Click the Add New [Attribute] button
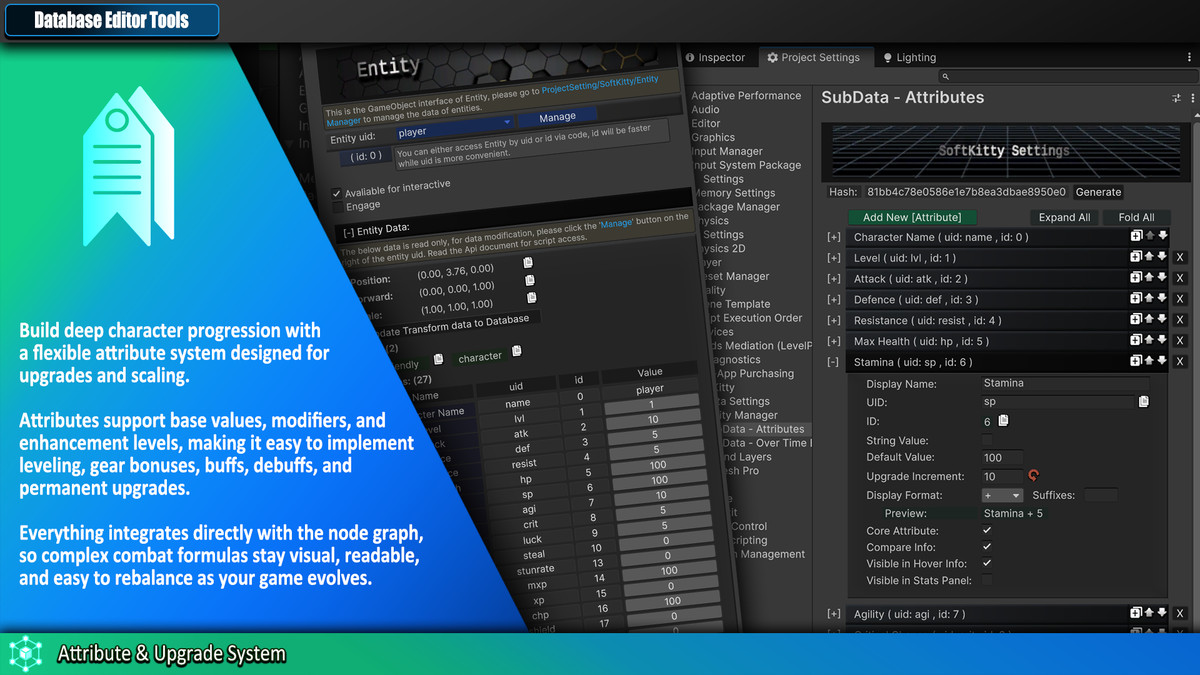Viewport: 1200px width, 675px height. tap(912, 217)
